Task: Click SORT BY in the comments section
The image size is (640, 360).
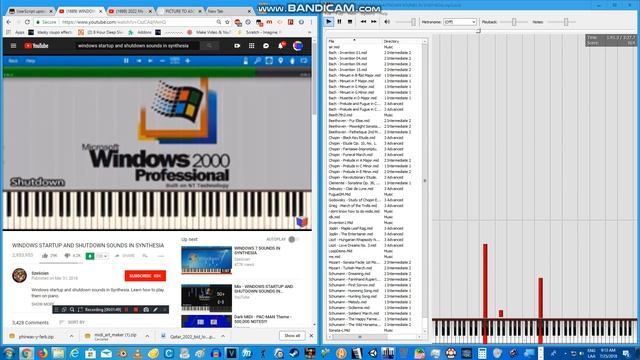Action: pos(72,322)
